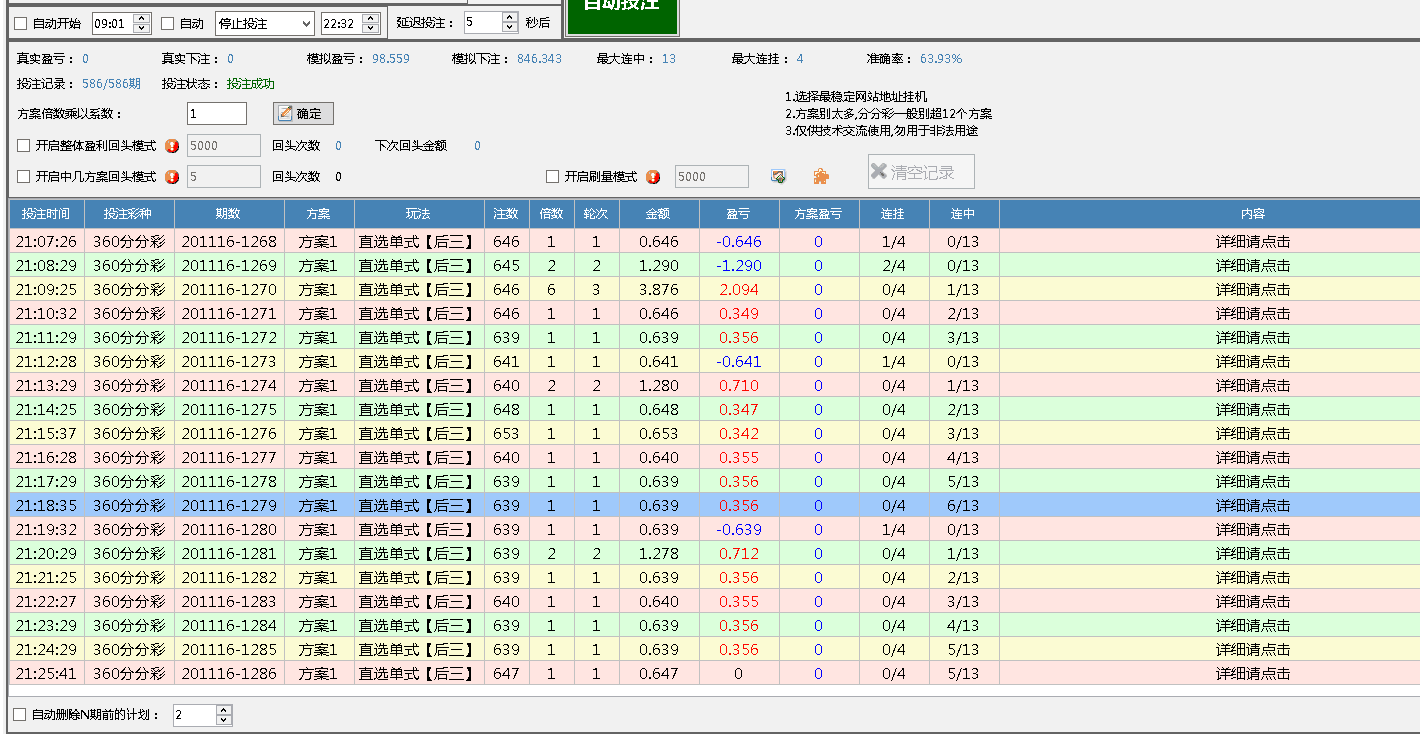Click the 期数 column header
The image size is (1420, 734).
point(229,214)
